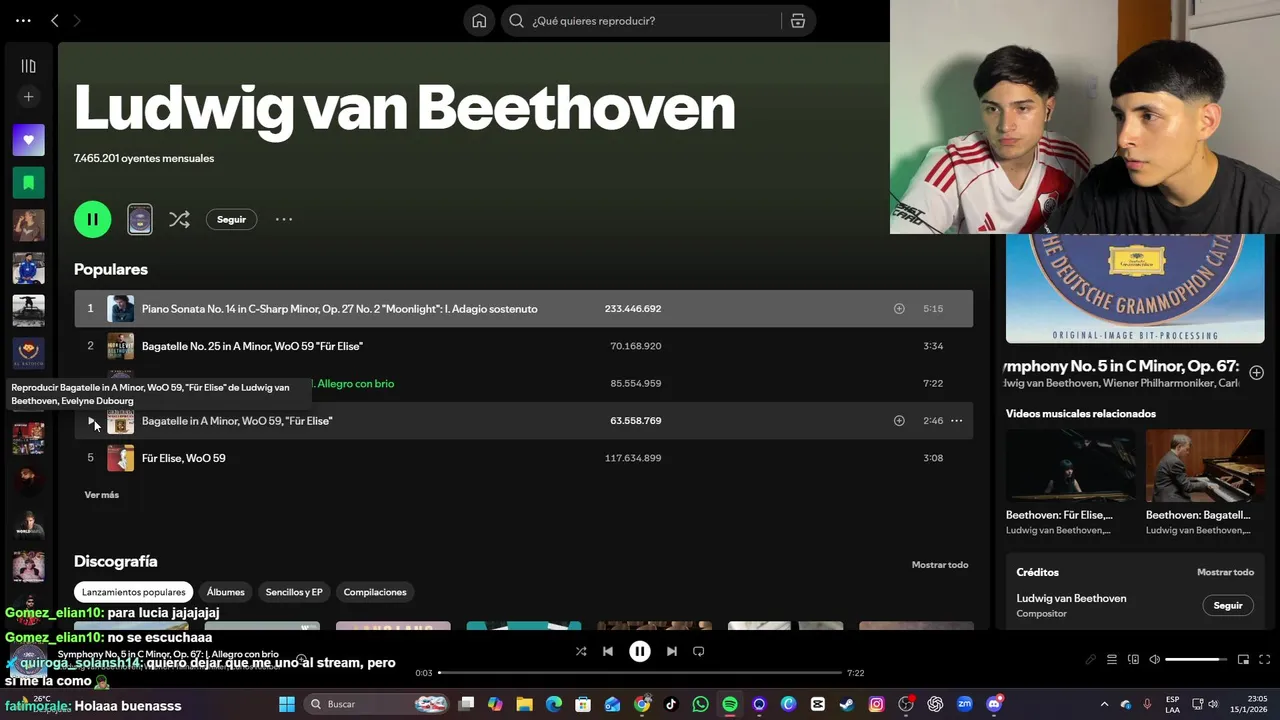Select the Moonlight Sonata track row
The image size is (1280, 720).
click(x=523, y=308)
